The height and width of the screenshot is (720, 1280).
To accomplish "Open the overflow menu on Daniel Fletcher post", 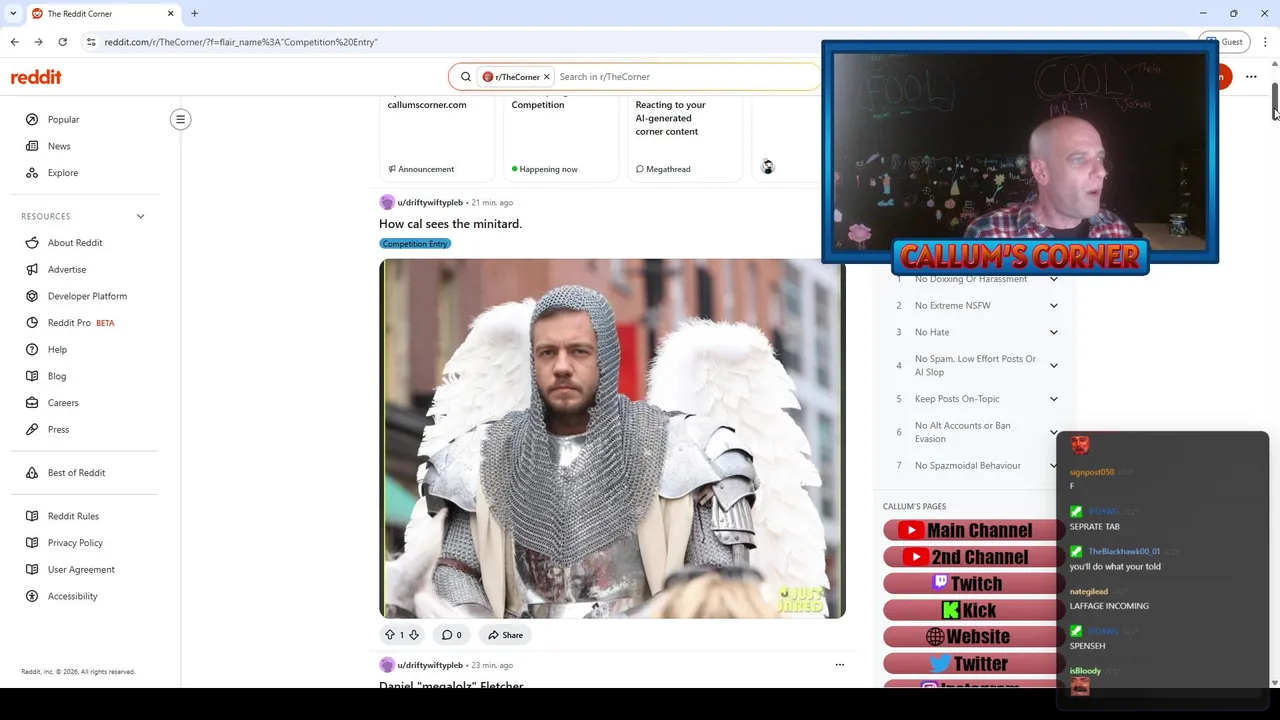I will coord(839,664).
